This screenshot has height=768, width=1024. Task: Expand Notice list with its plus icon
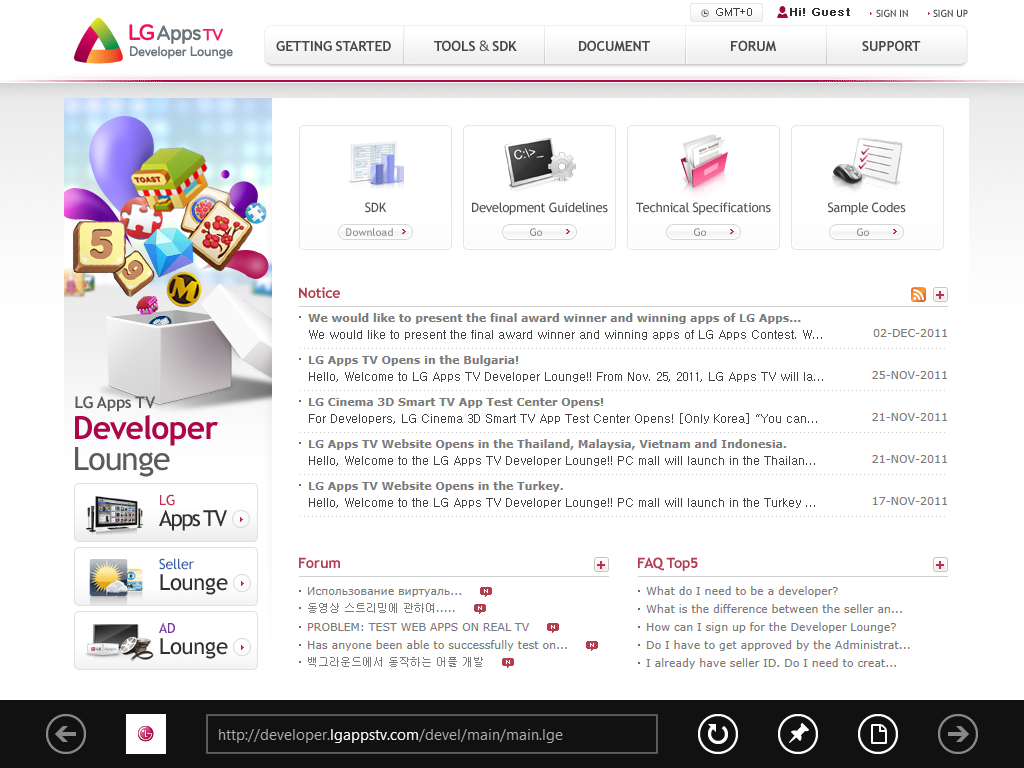[940, 295]
